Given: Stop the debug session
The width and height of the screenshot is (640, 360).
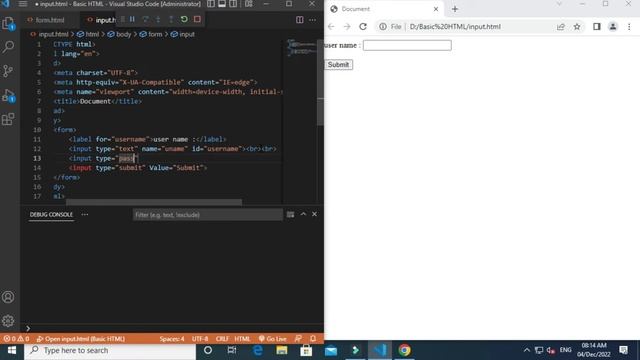Looking at the screenshot, I should 197,19.
